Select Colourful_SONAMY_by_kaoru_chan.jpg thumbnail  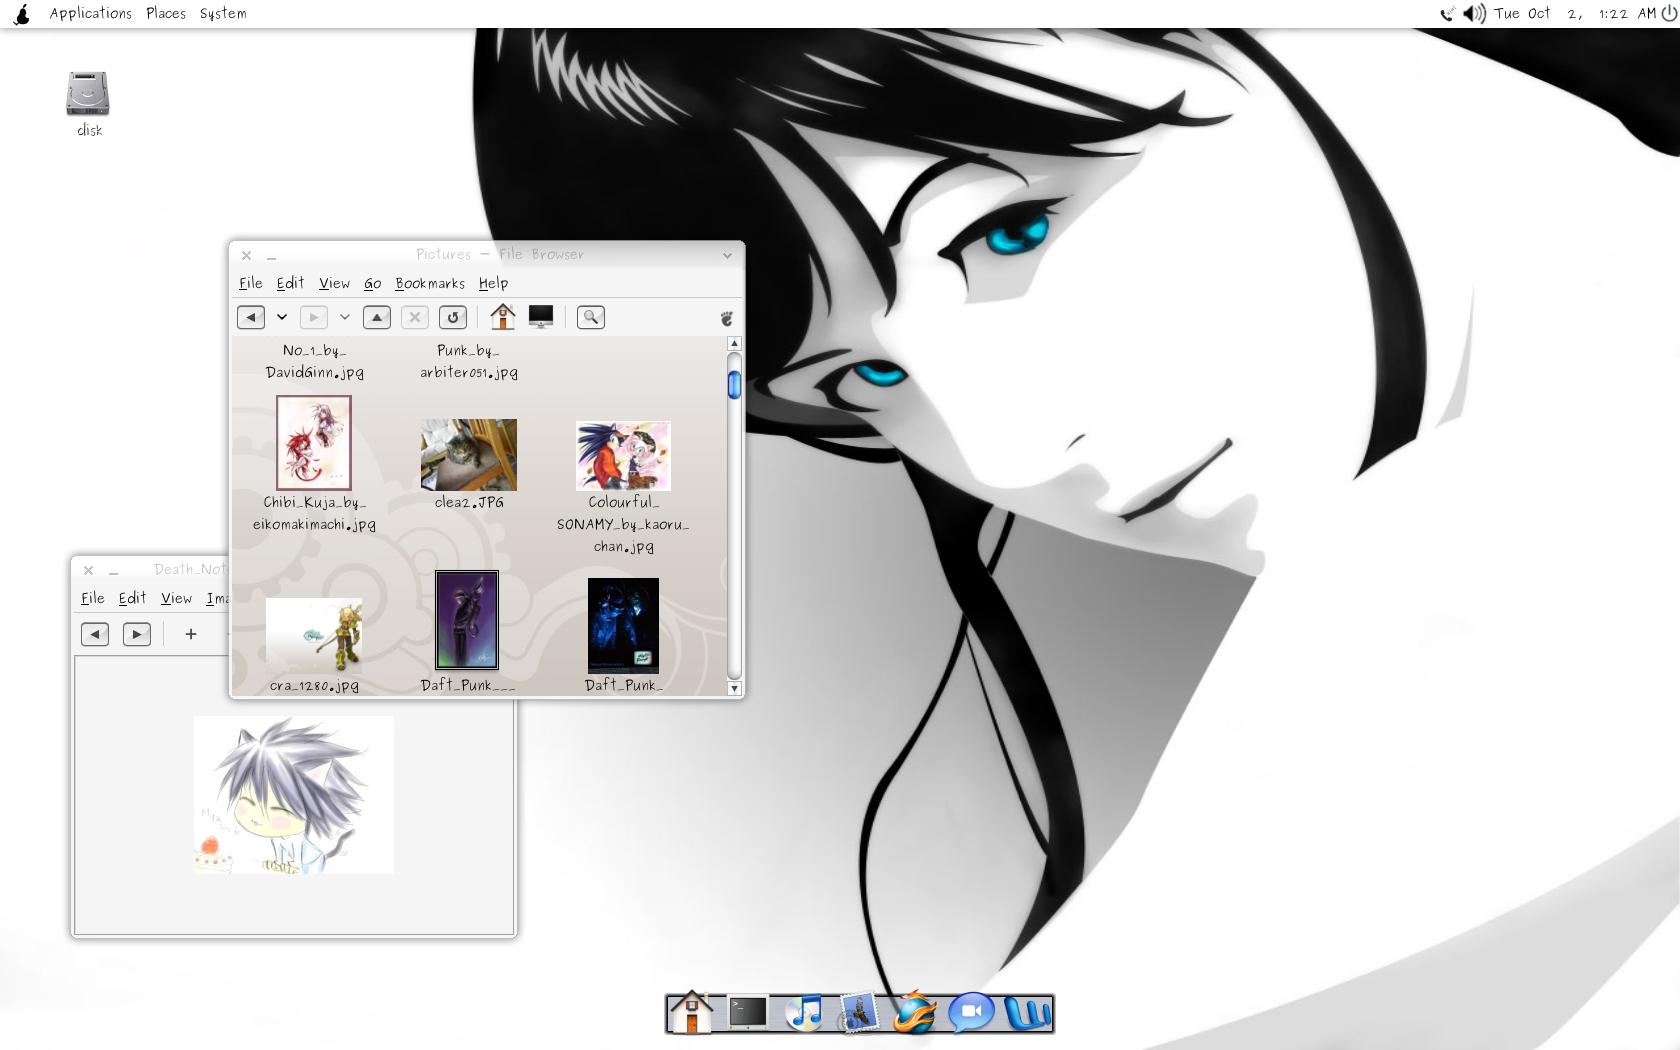pyautogui.click(x=623, y=456)
